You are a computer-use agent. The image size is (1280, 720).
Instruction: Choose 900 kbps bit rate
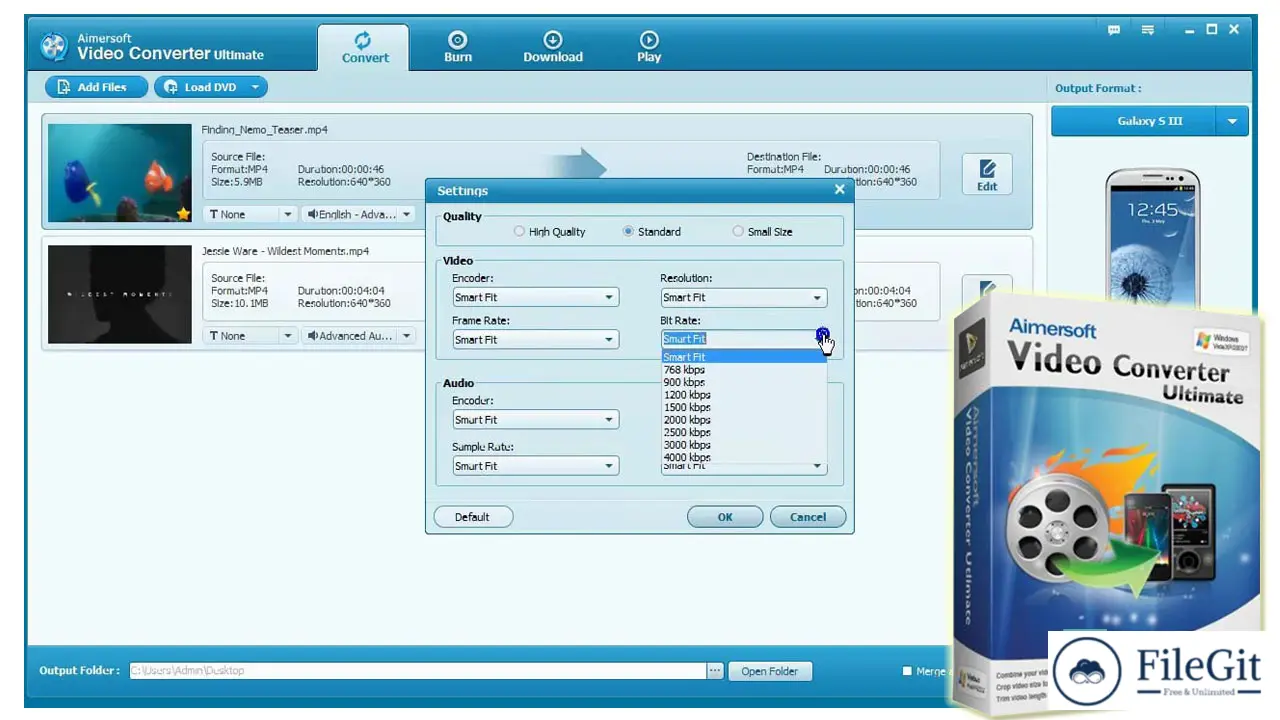pyautogui.click(x=743, y=382)
